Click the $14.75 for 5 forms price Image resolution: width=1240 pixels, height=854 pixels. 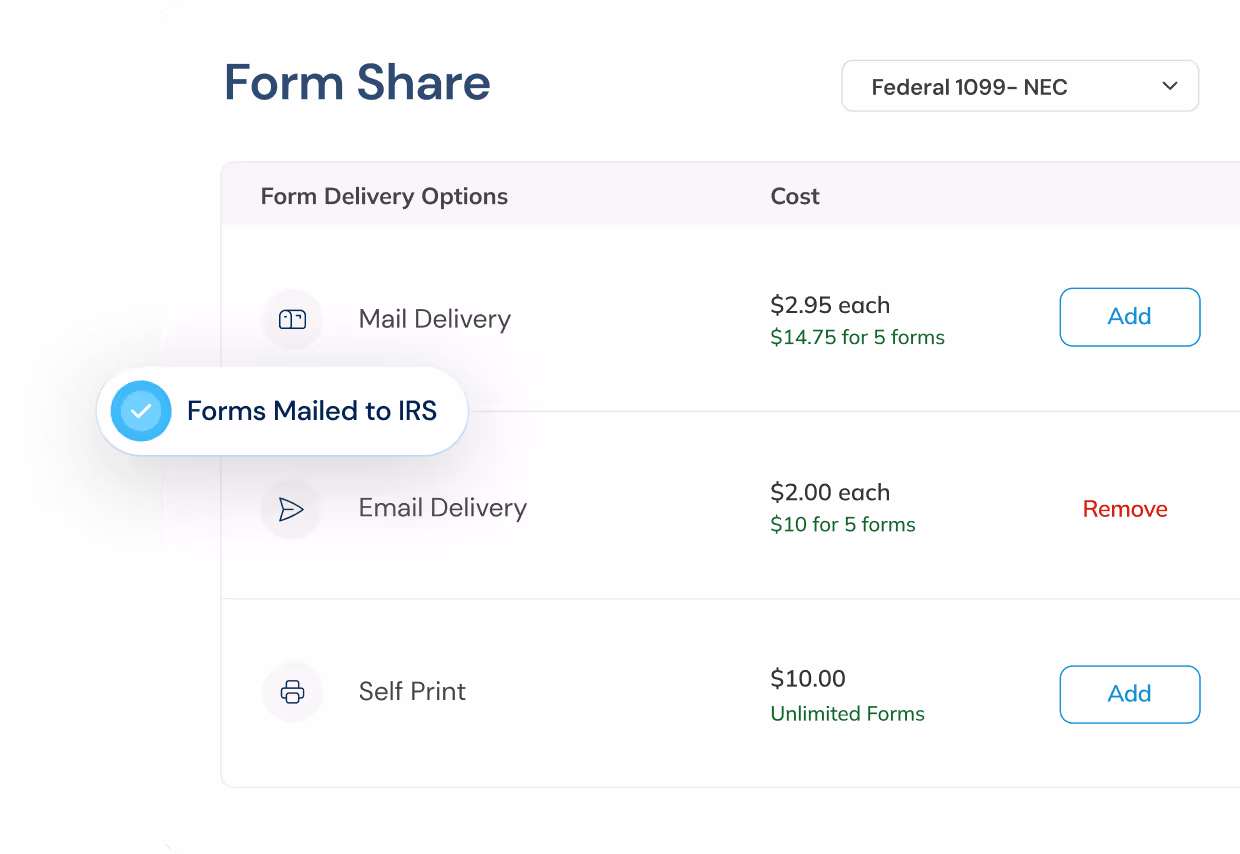click(x=857, y=337)
